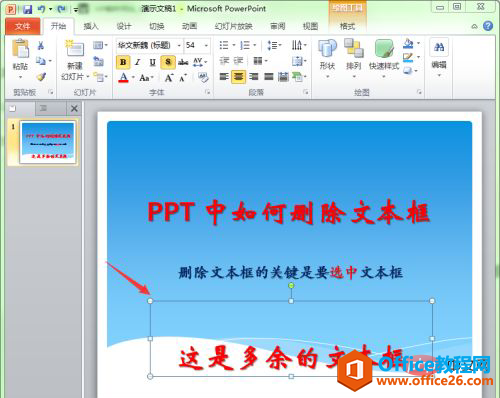
Task: Minimize the ribbon with caret button
Action: 474,26
